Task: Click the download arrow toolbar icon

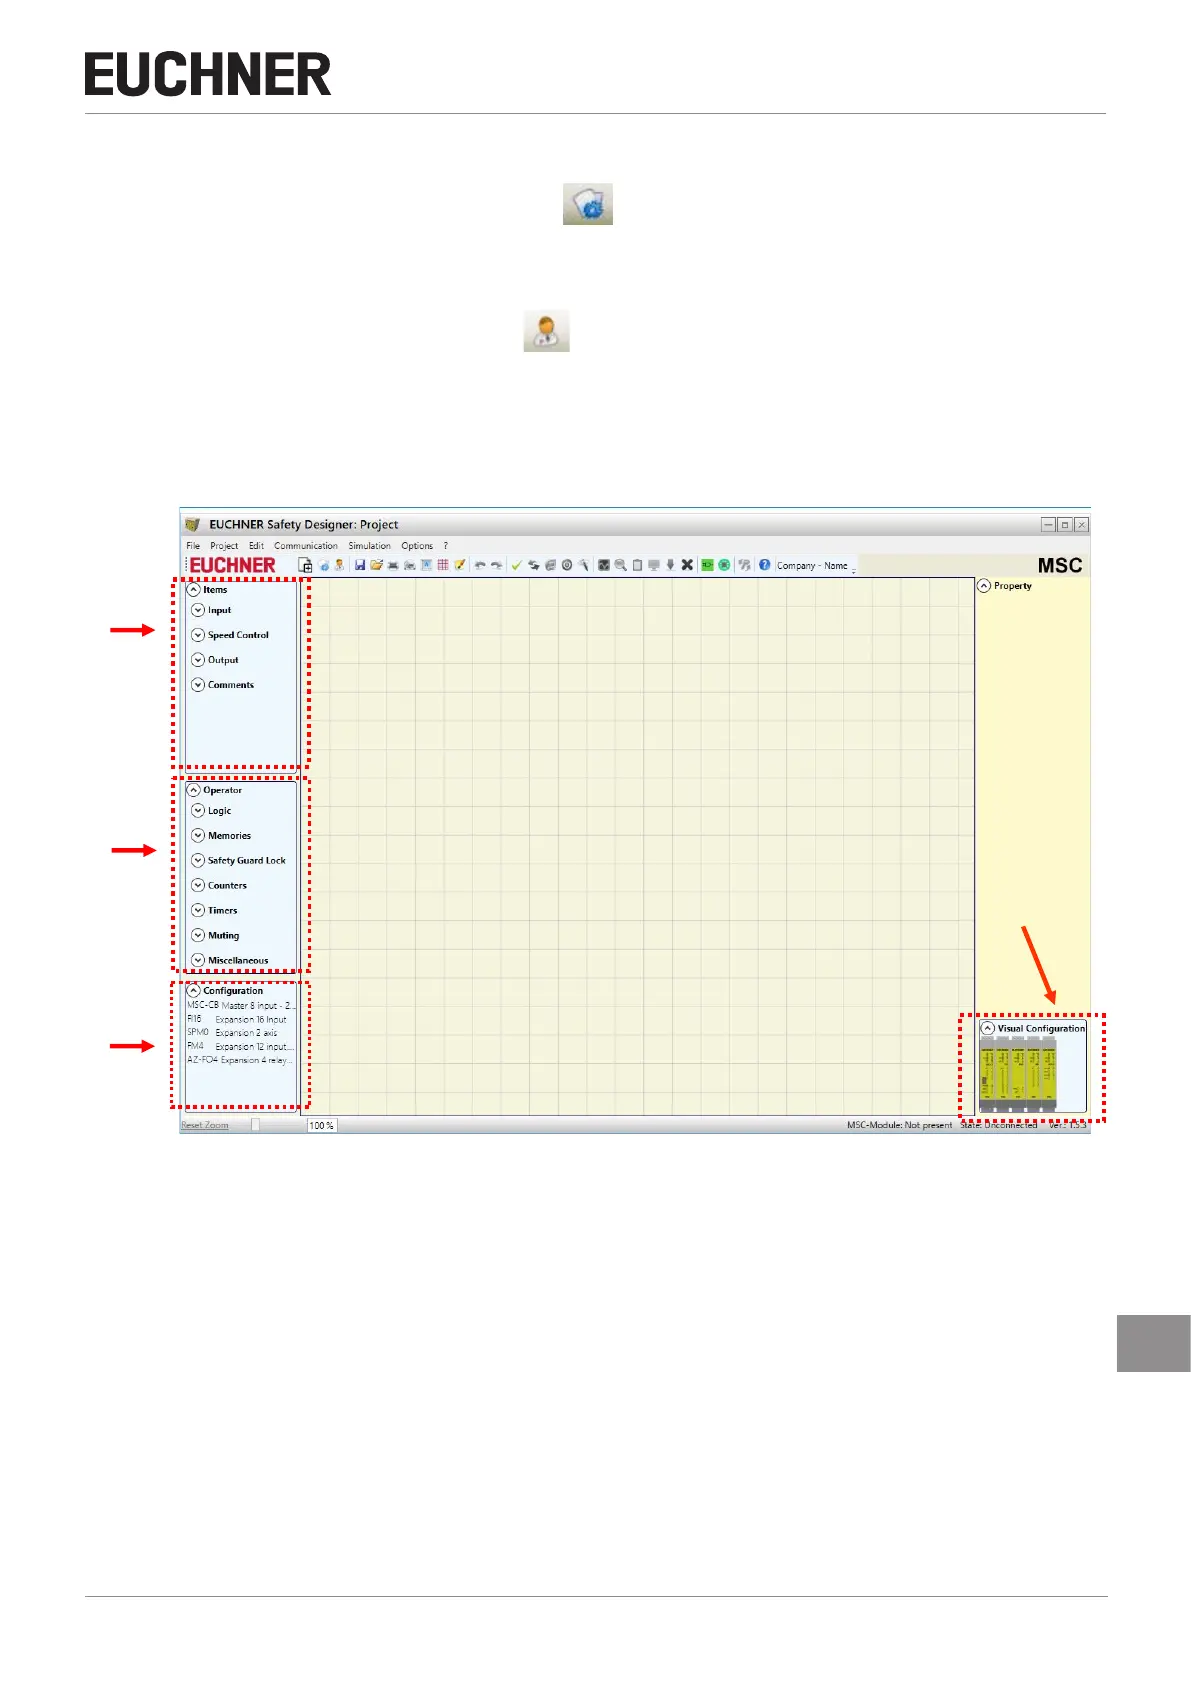Action: pyautogui.click(x=670, y=565)
